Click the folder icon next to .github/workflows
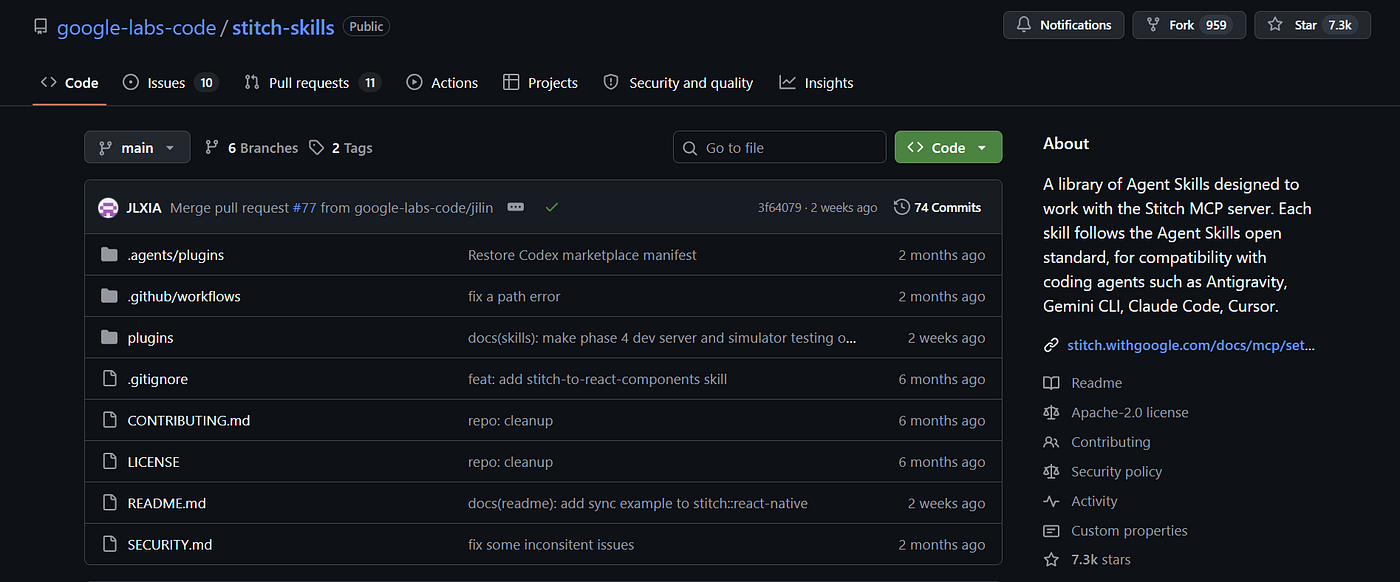The width and height of the screenshot is (1400, 582). pos(109,296)
